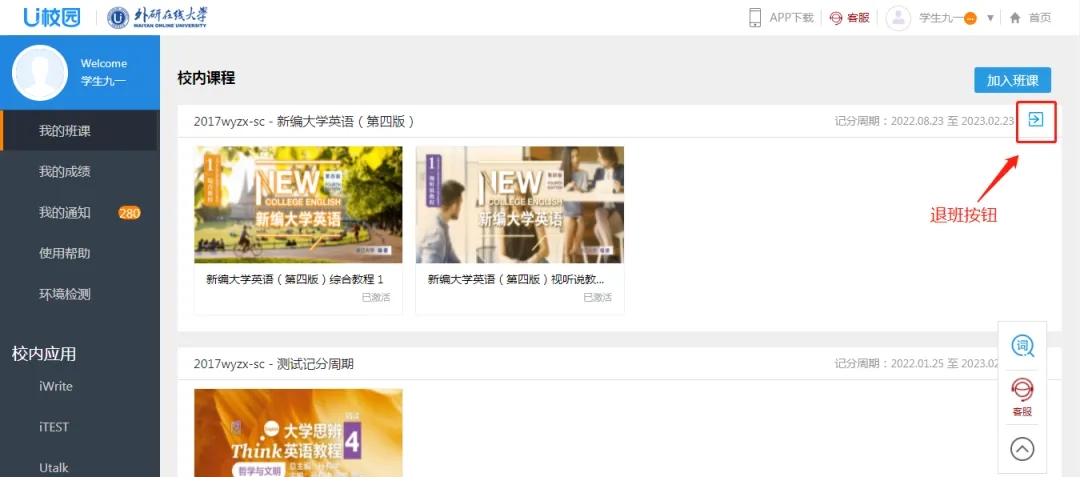Click the exit class icon for 新编大学英语

1035,120
